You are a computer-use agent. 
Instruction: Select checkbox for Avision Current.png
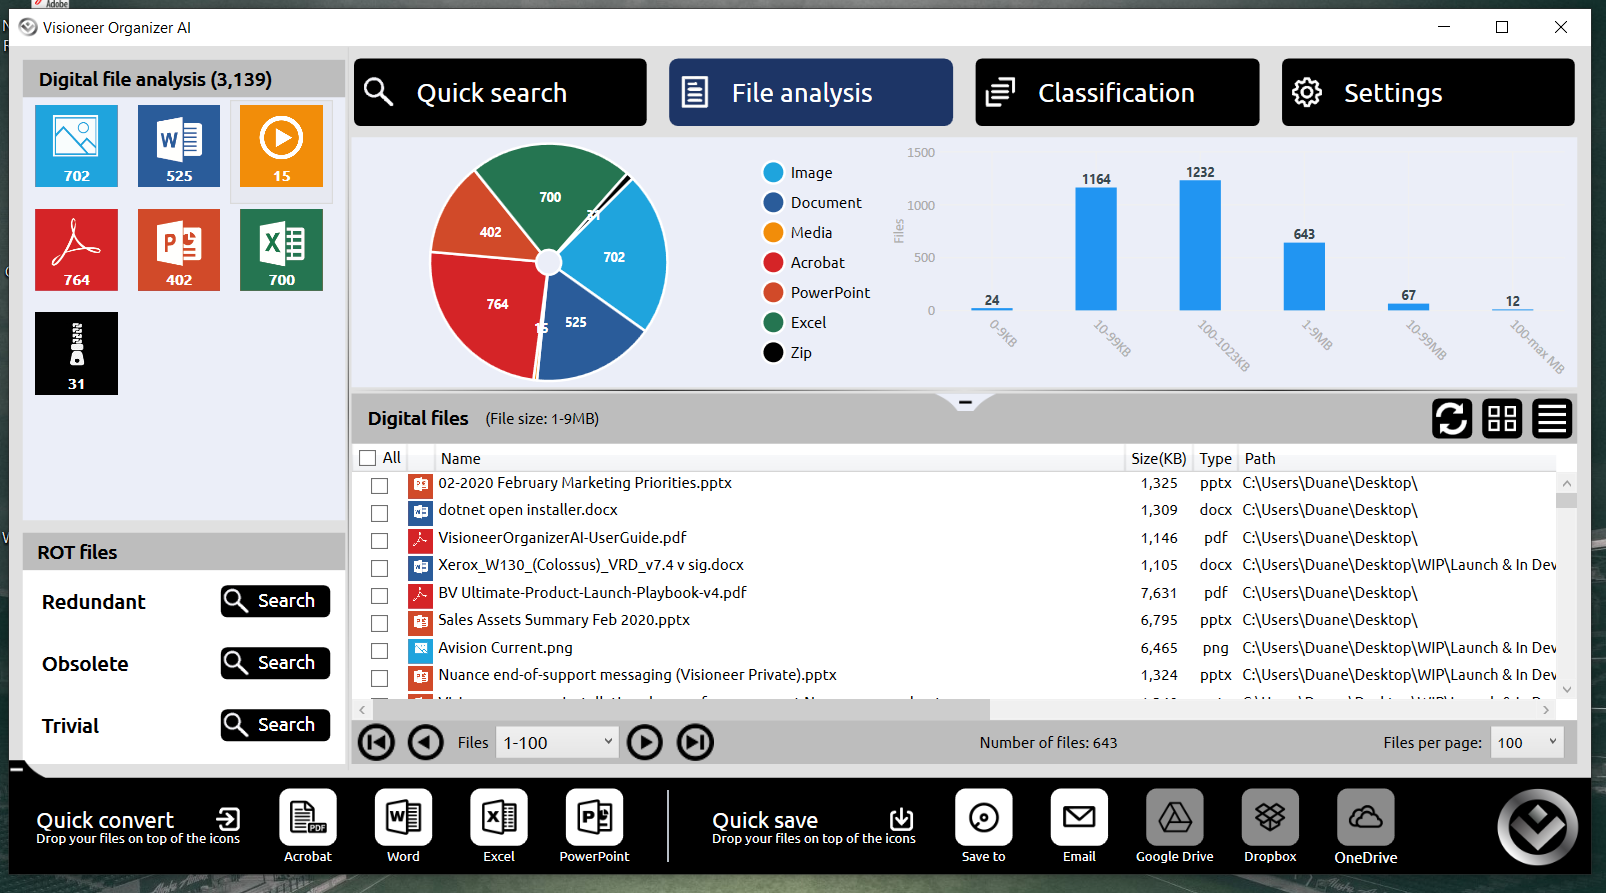pyautogui.click(x=379, y=650)
